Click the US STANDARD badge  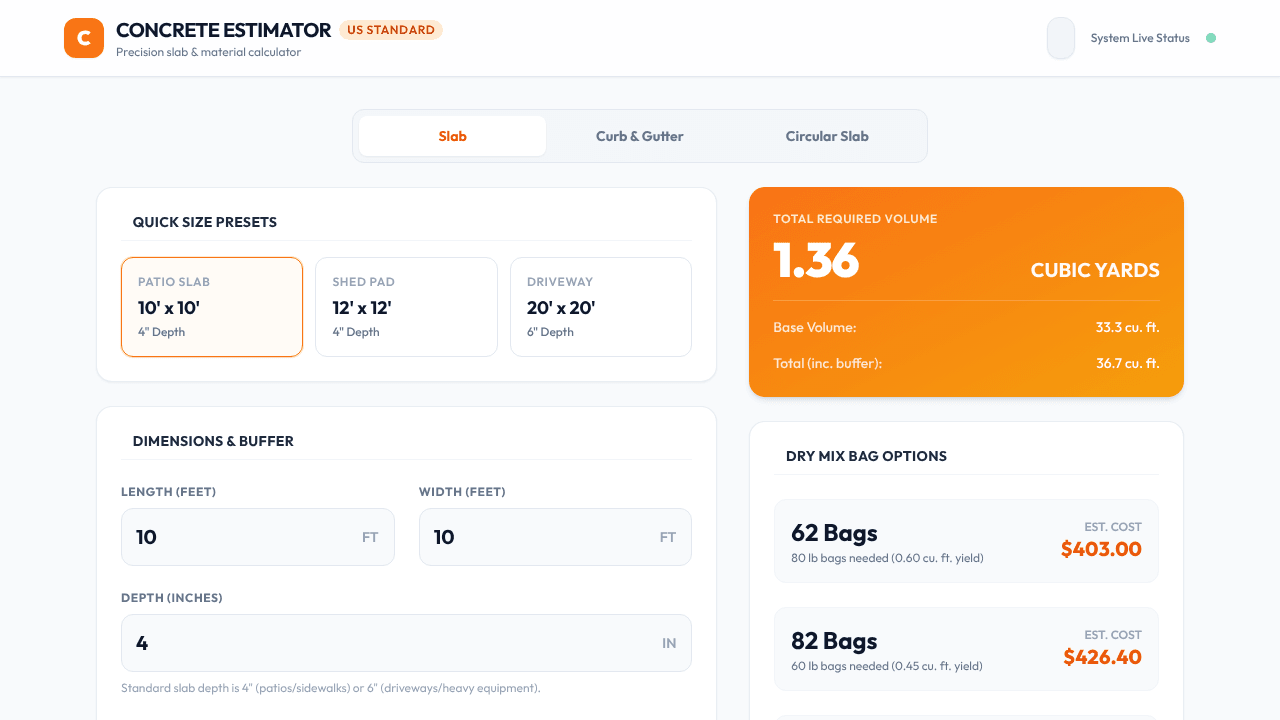391,30
